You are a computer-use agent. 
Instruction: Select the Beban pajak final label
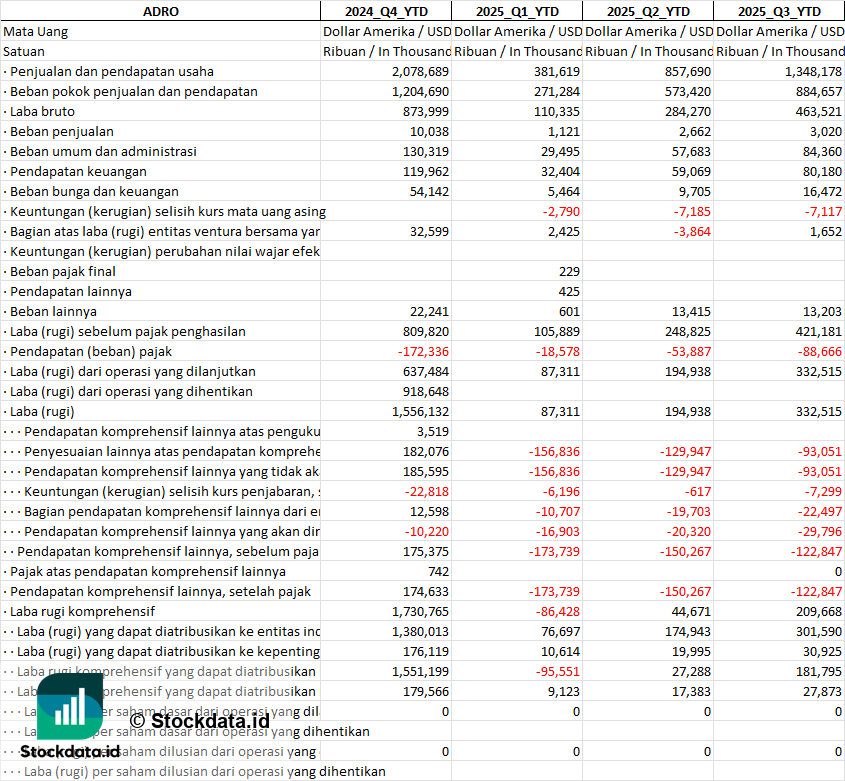point(63,271)
